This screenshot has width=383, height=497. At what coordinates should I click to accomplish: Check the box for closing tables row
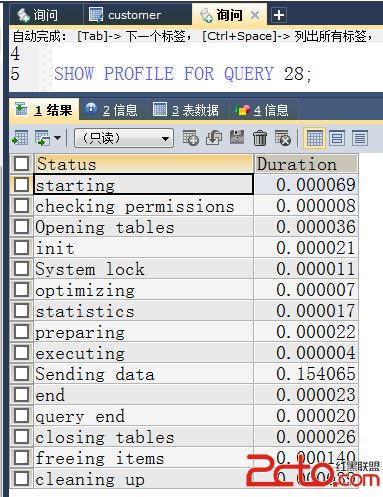tap(22, 437)
